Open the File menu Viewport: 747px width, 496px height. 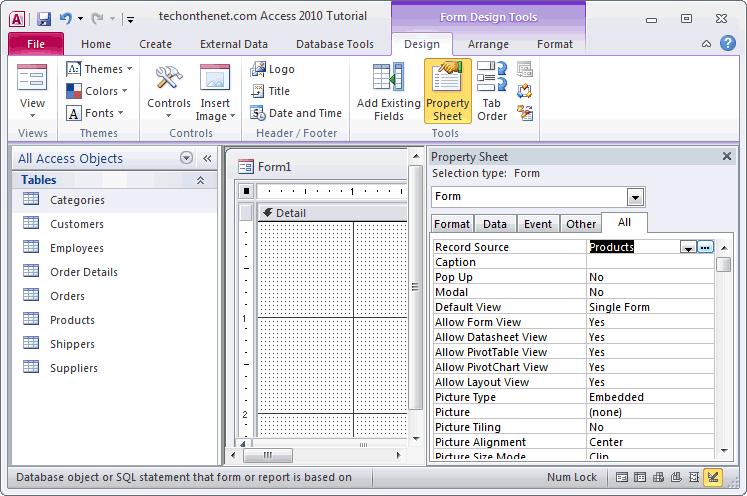[35, 44]
